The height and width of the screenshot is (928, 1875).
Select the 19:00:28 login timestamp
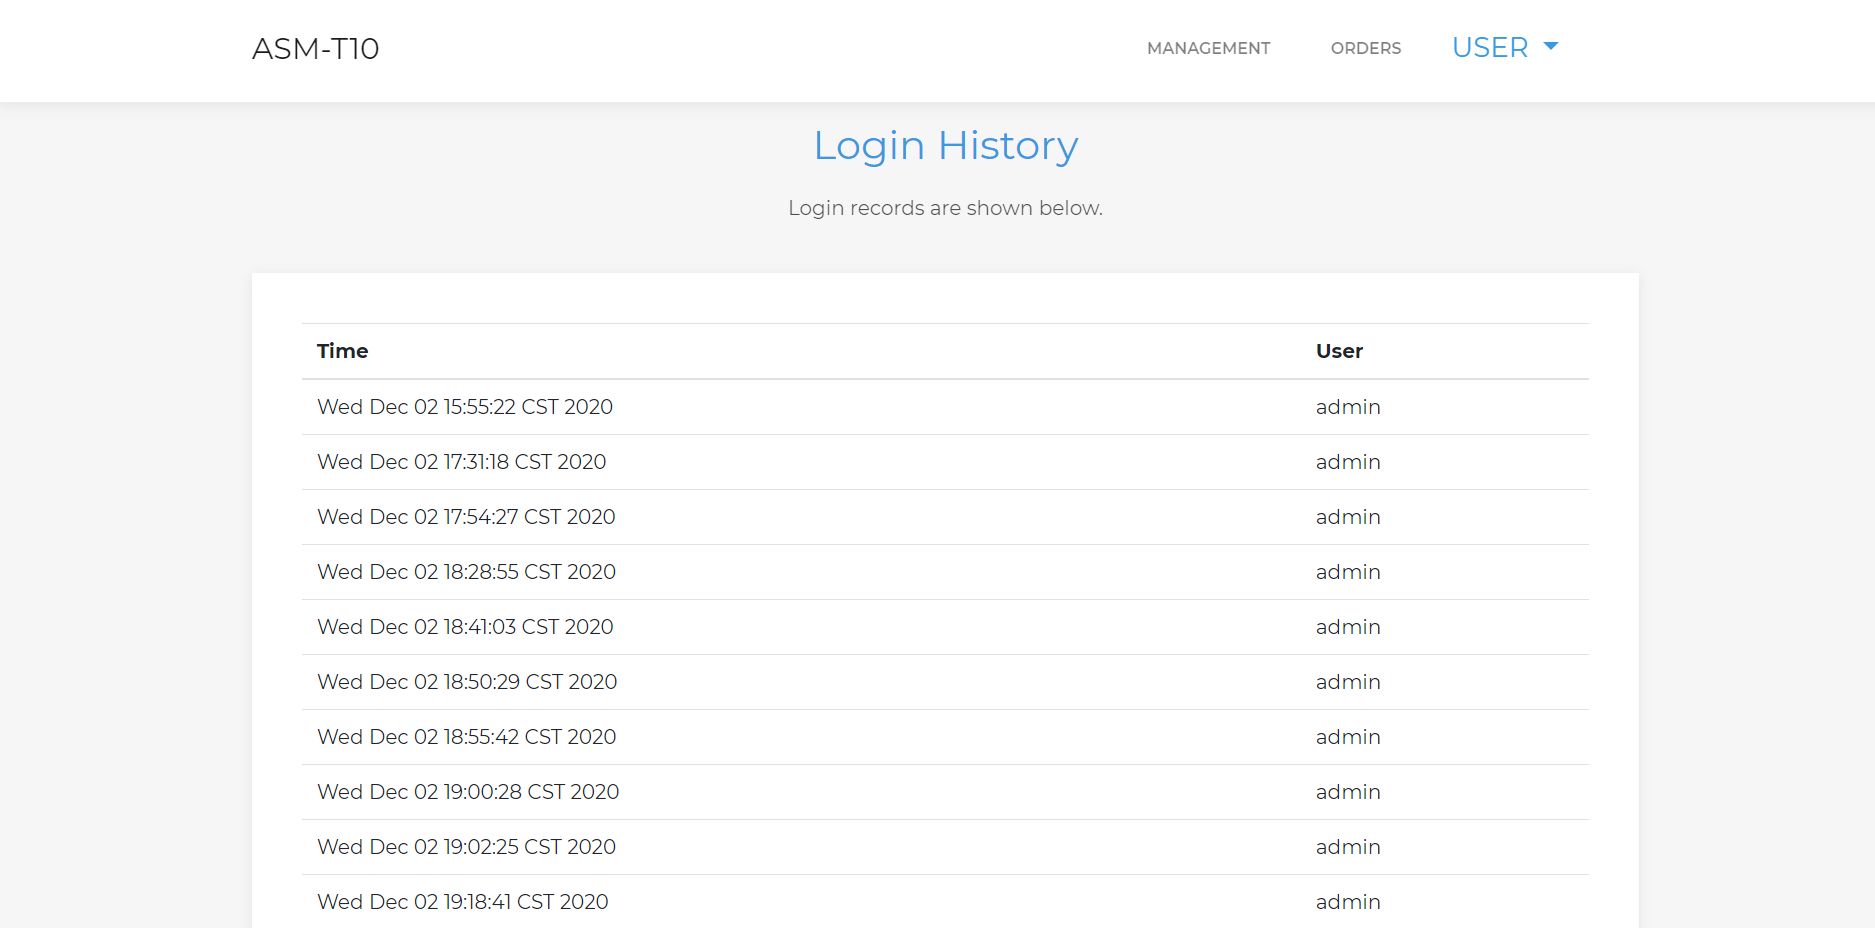click(x=468, y=792)
